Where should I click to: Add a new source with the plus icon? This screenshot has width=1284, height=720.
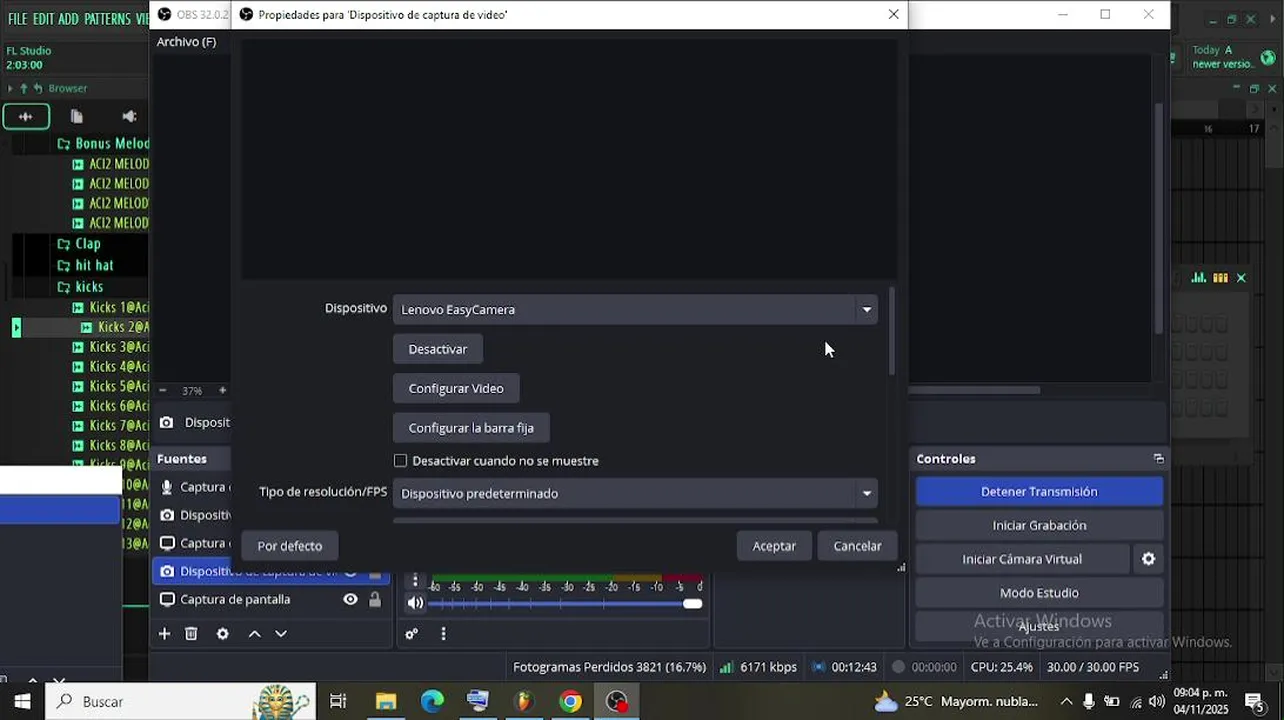click(x=165, y=634)
